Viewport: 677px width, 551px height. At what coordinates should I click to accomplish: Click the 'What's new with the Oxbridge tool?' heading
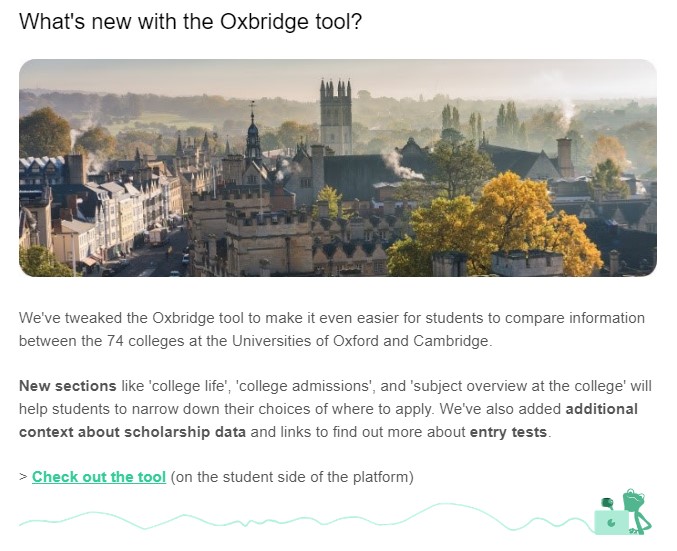tap(190, 21)
